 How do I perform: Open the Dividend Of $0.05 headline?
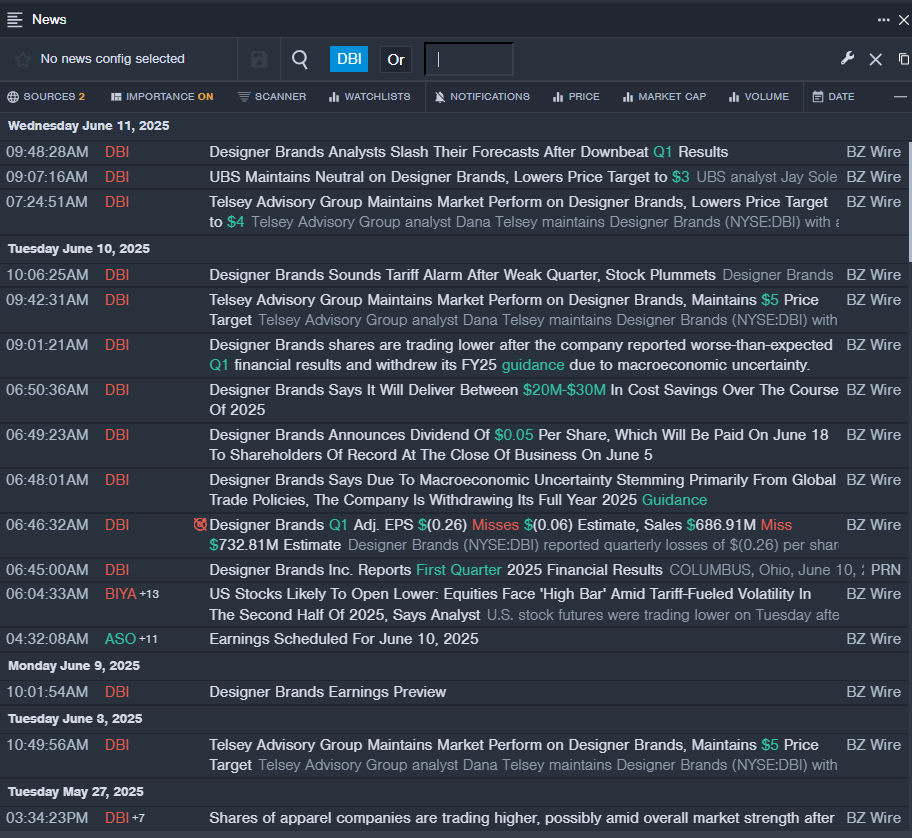(x=519, y=445)
